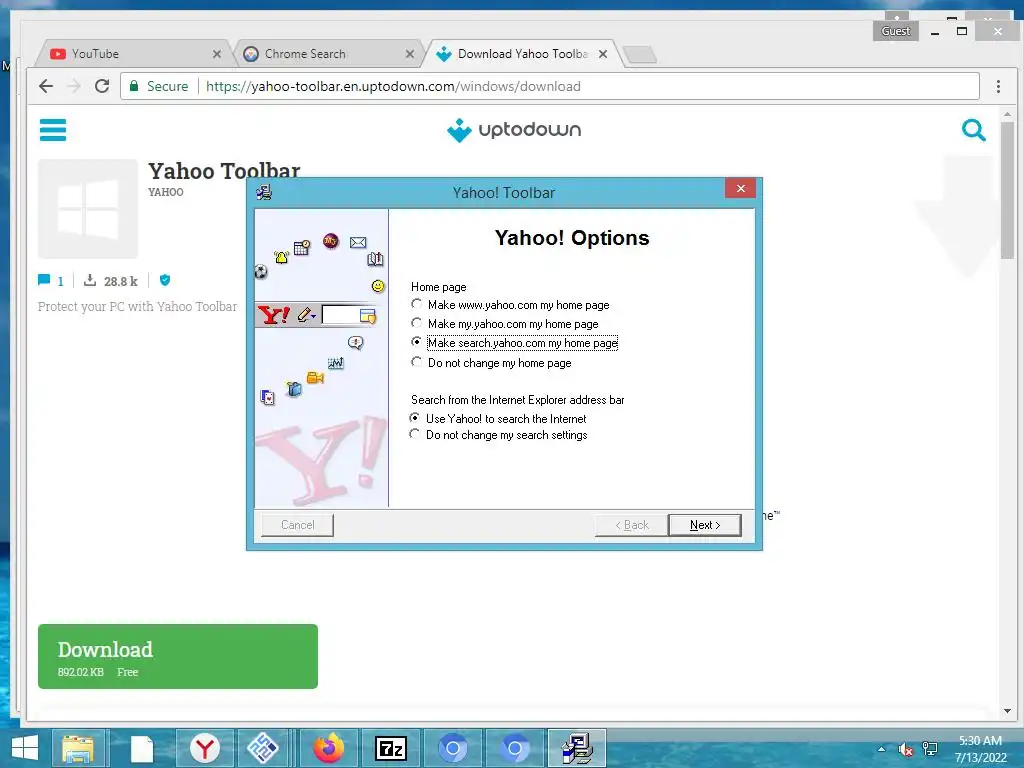This screenshot has width=1024, height=768.
Task: Select 'Do not change my search settings'
Action: click(415, 434)
